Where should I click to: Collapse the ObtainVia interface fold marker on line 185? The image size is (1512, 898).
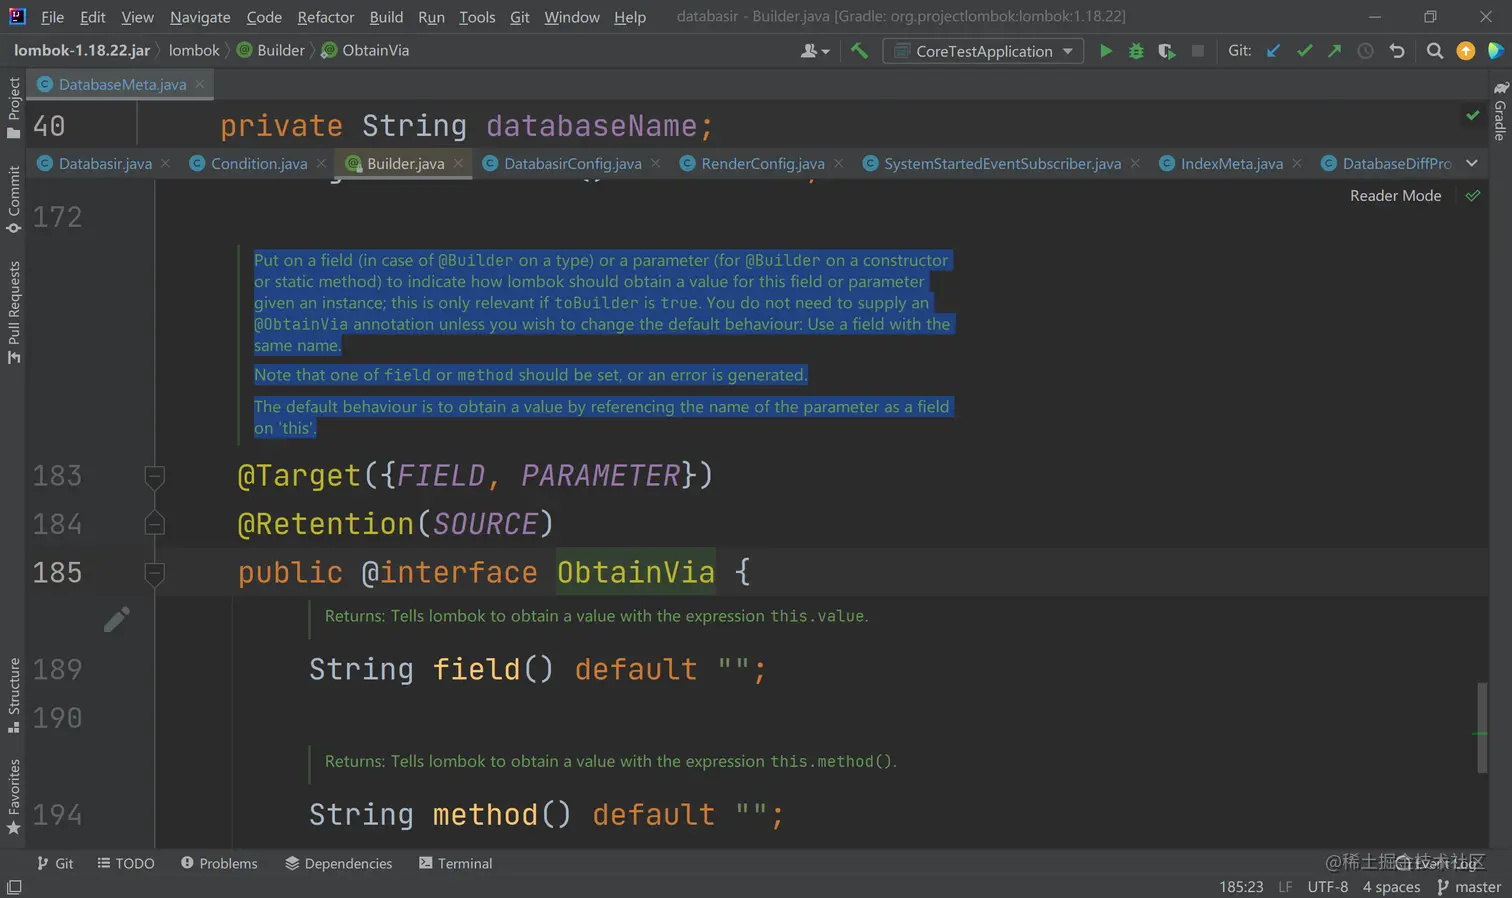tap(154, 573)
